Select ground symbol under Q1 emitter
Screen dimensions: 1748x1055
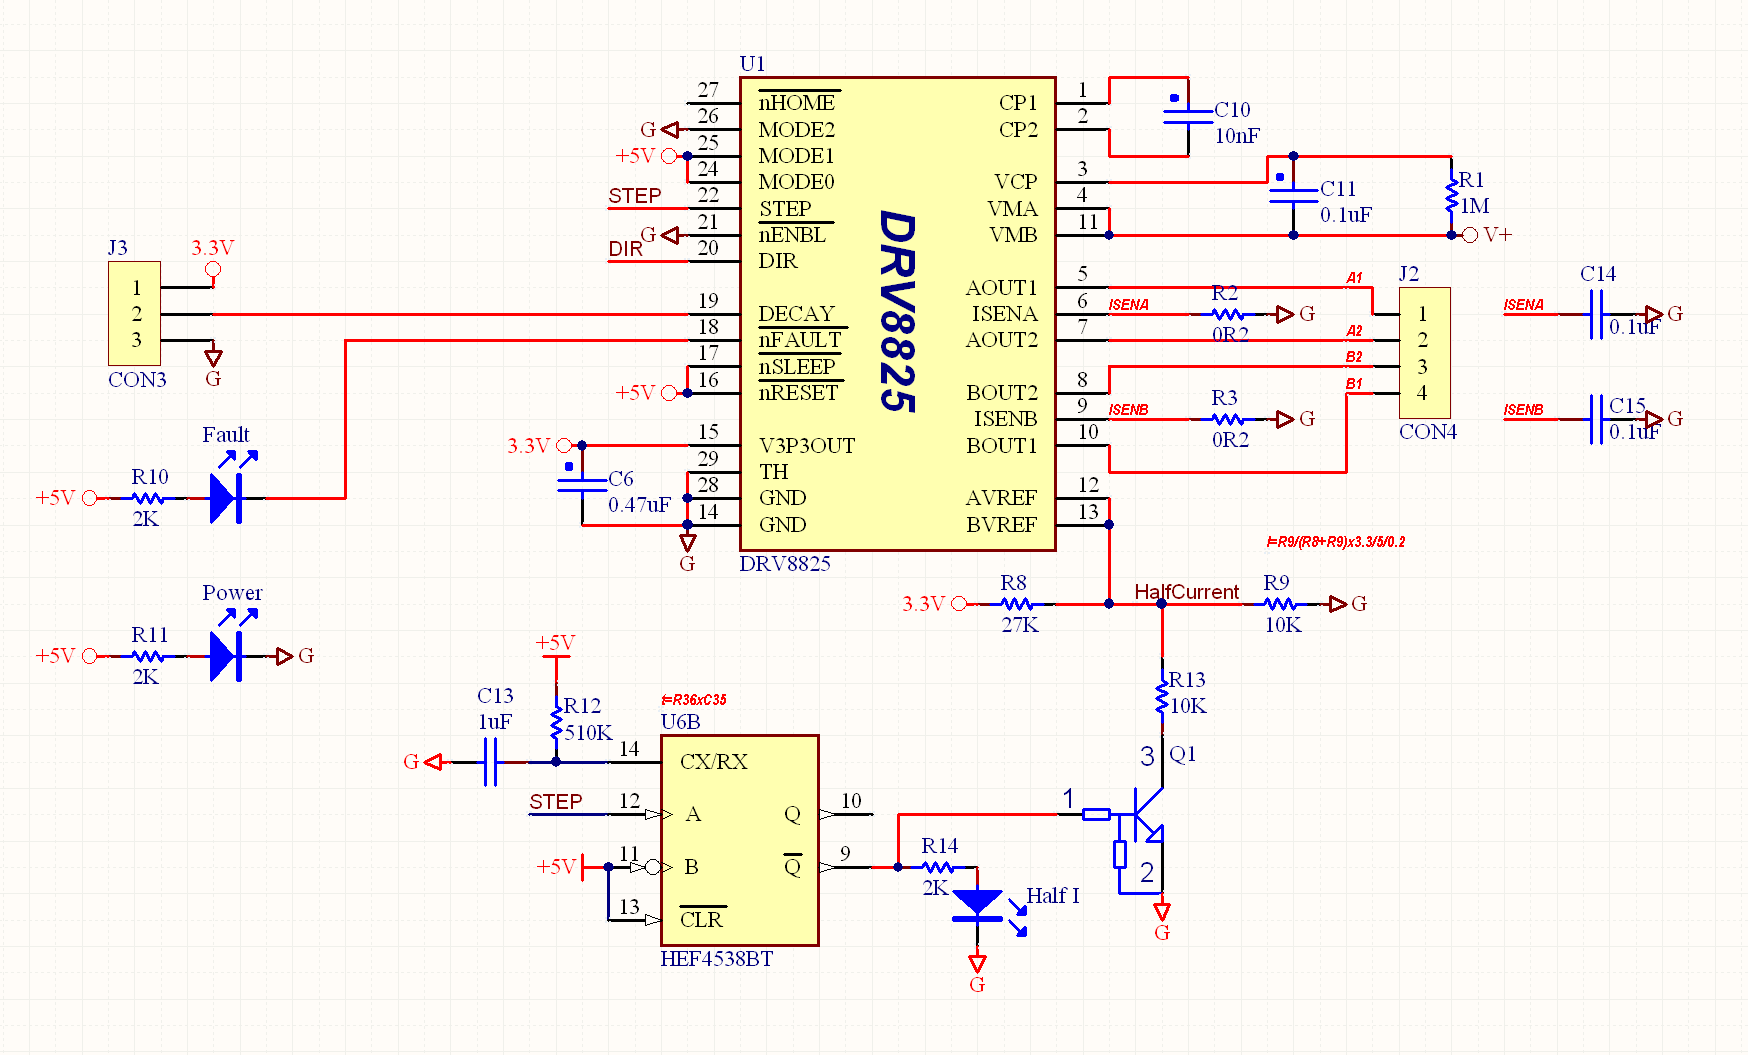1162,912
